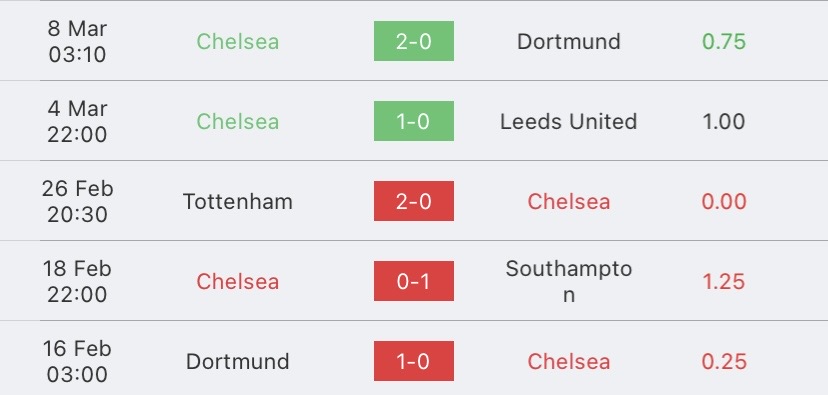The height and width of the screenshot is (395, 828).
Task: Open the Tottenham team link
Action: tap(238, 202)
